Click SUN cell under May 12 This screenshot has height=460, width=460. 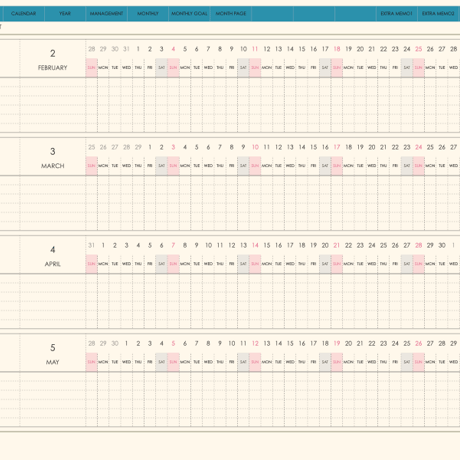pos(255,362)
